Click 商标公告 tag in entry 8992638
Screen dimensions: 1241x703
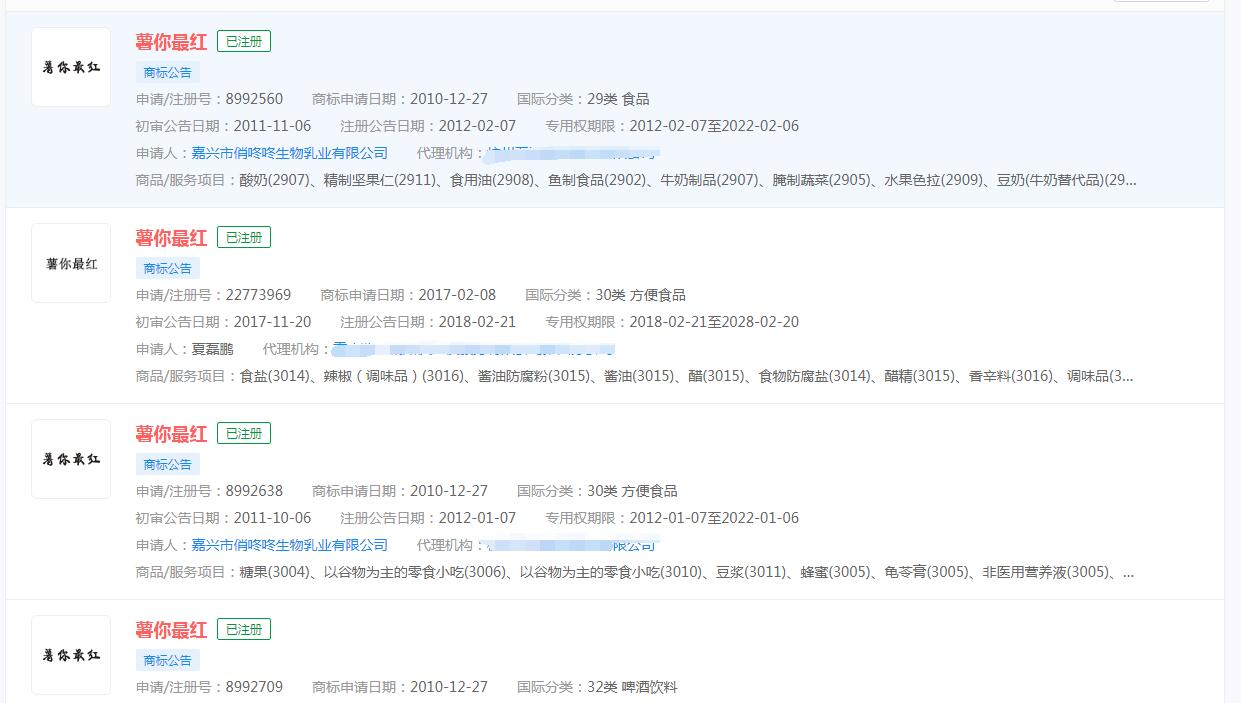point(168,464)
